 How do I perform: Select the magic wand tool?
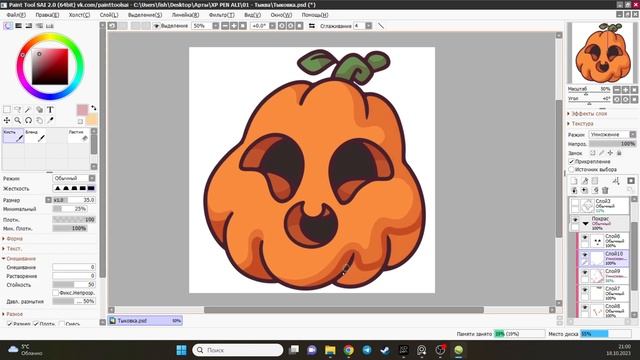[28, 109]
